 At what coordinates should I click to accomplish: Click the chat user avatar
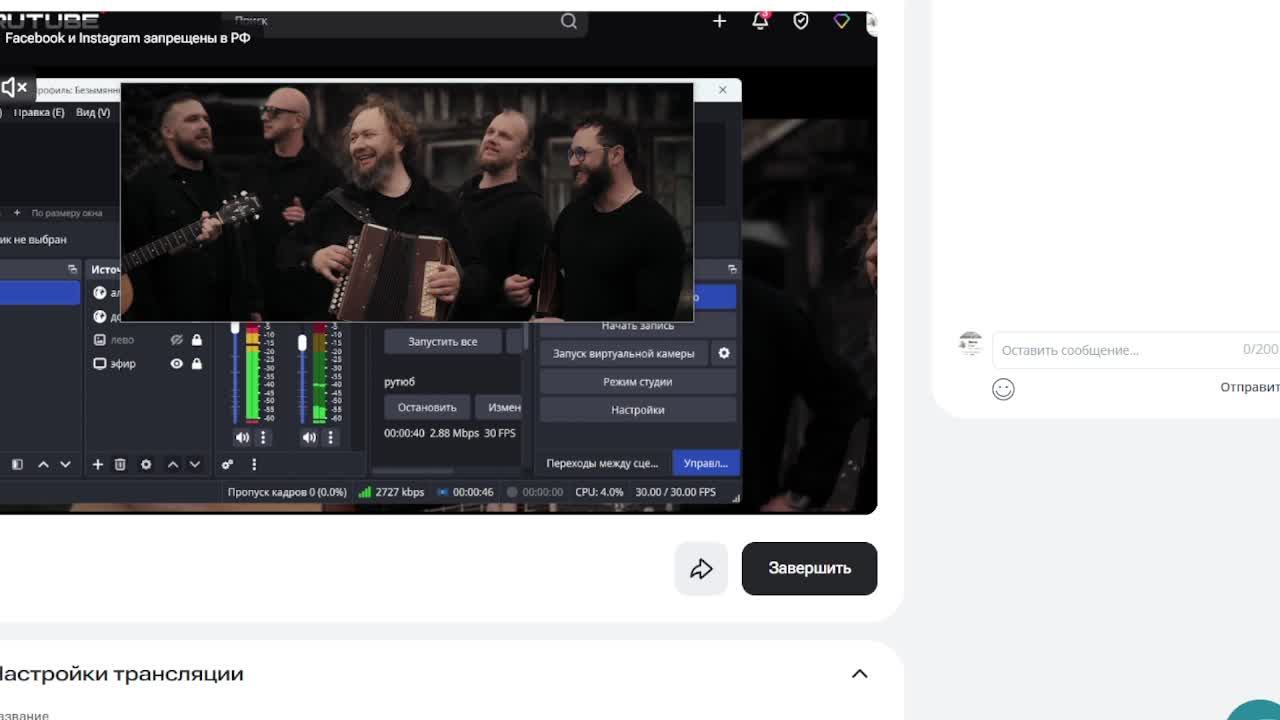[970, 345]
